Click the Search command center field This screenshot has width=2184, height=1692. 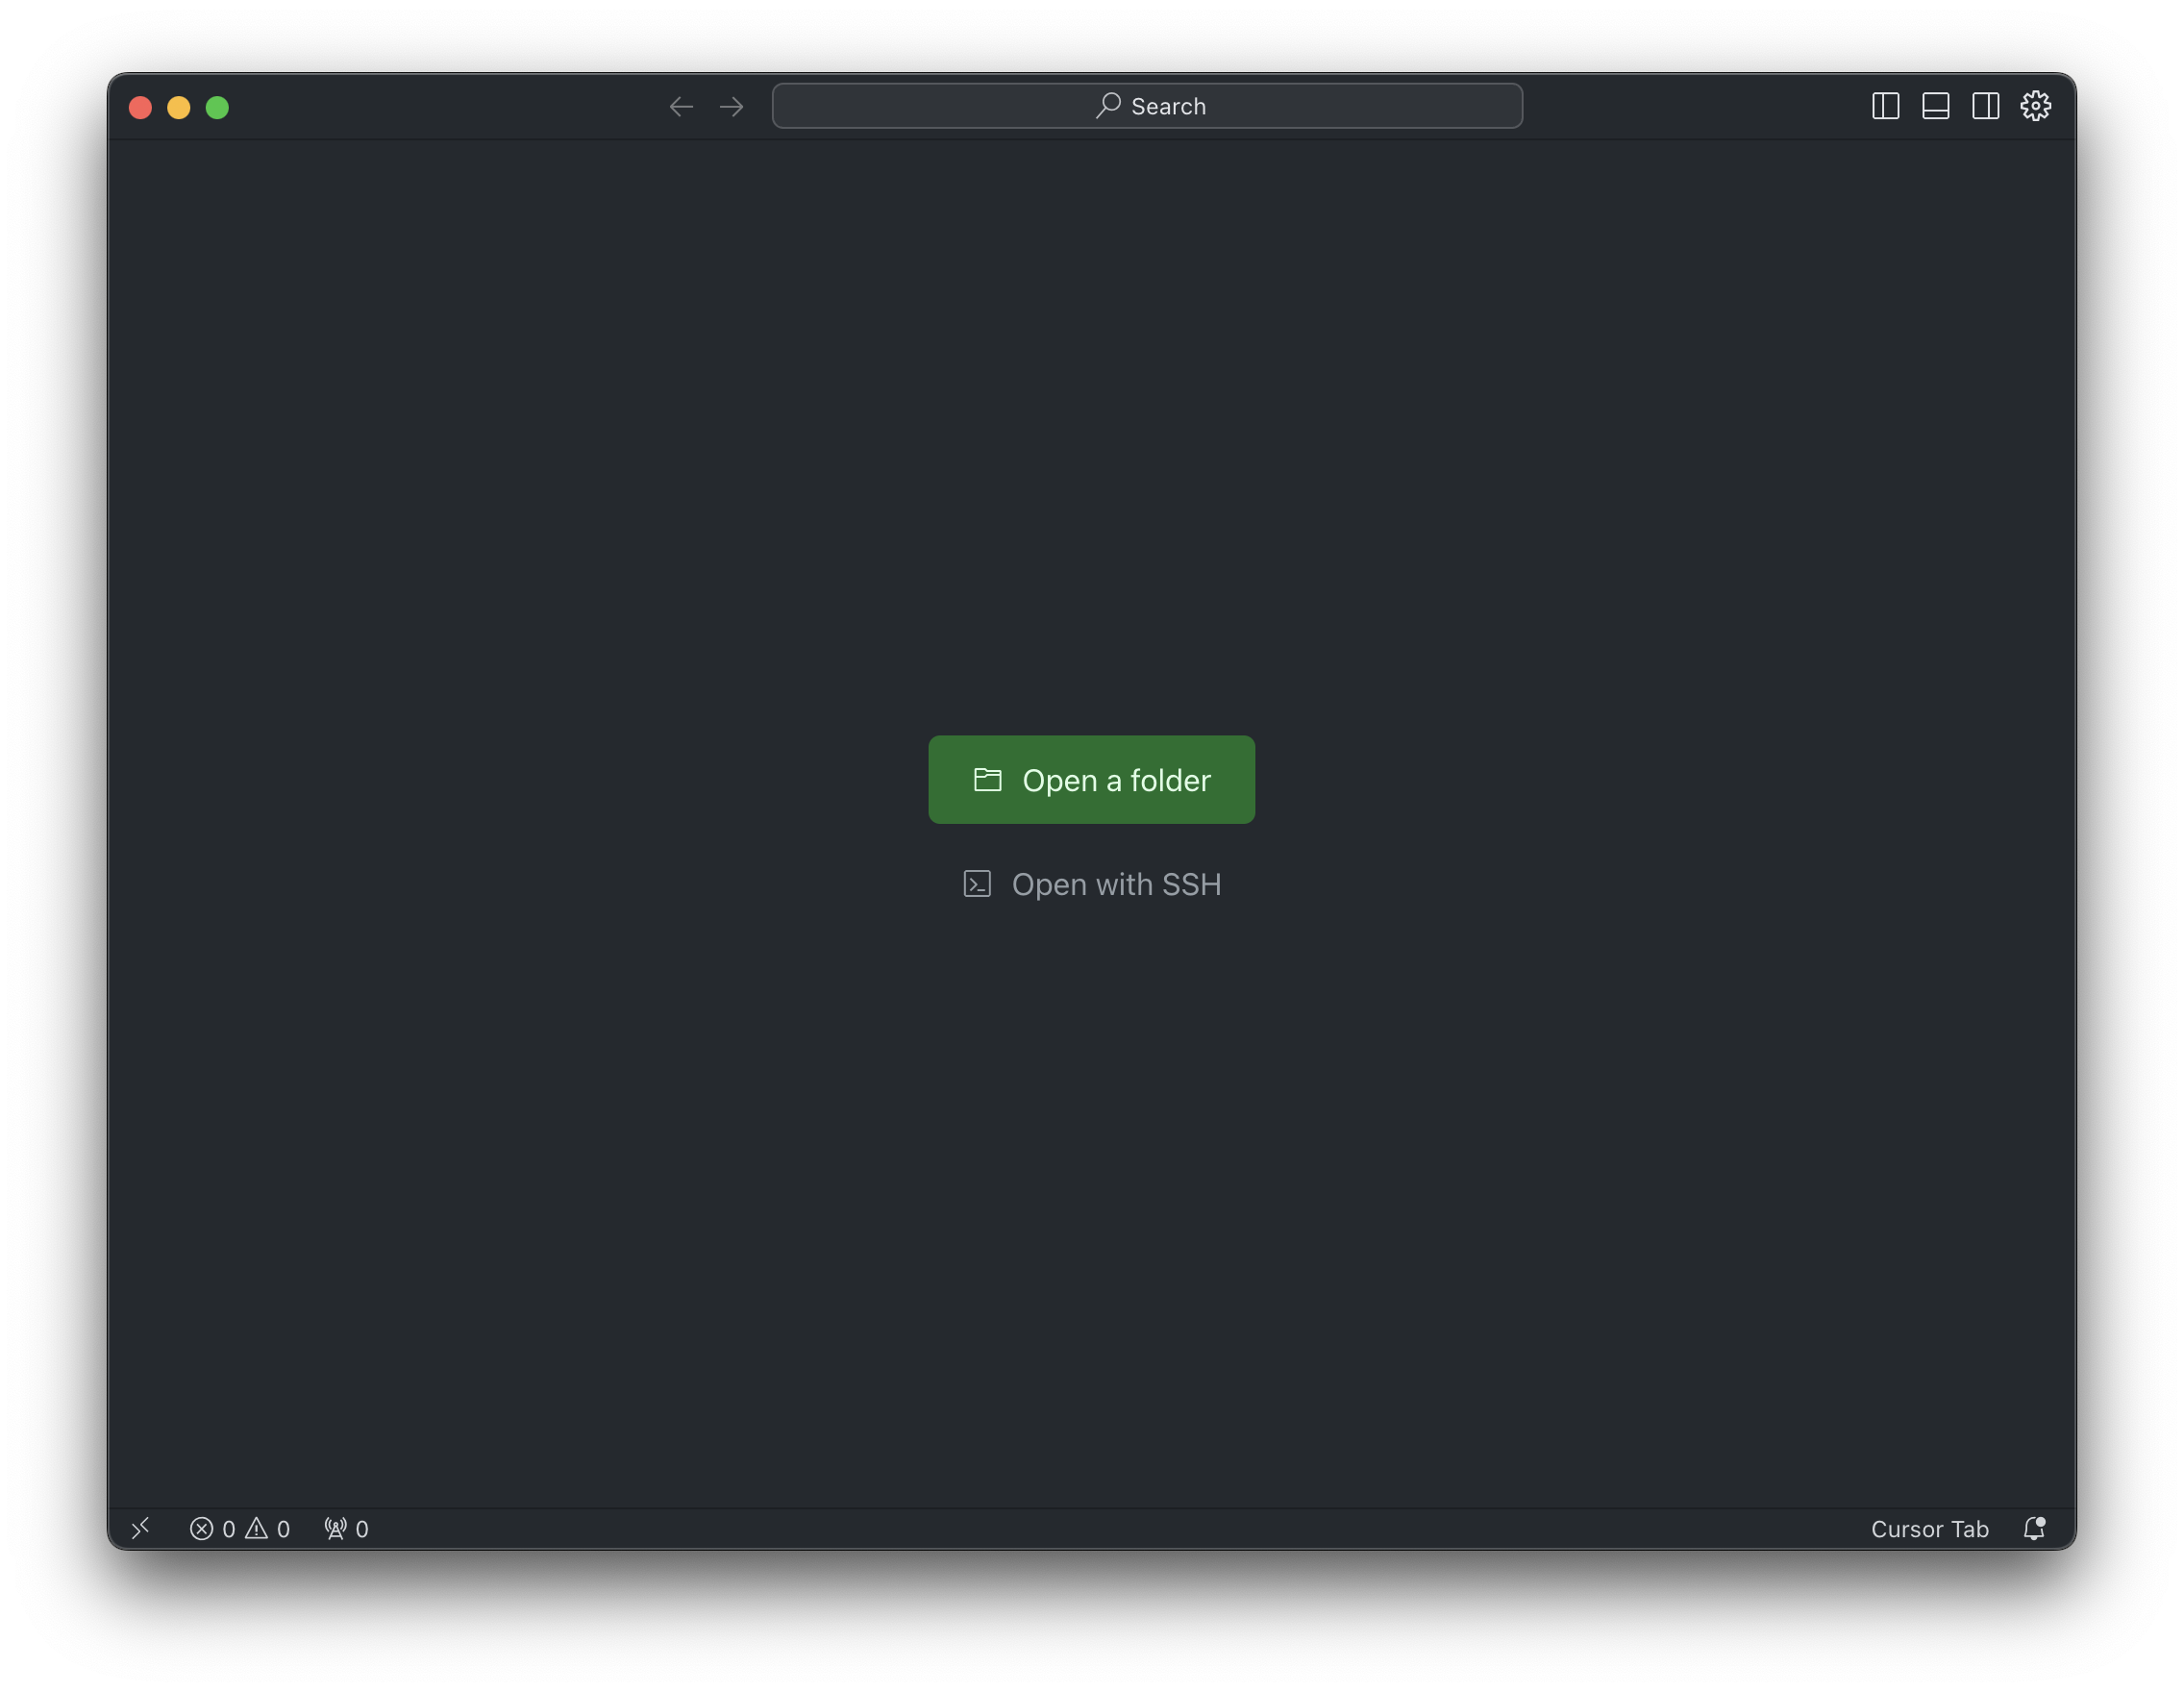[x=1147, y=106]
